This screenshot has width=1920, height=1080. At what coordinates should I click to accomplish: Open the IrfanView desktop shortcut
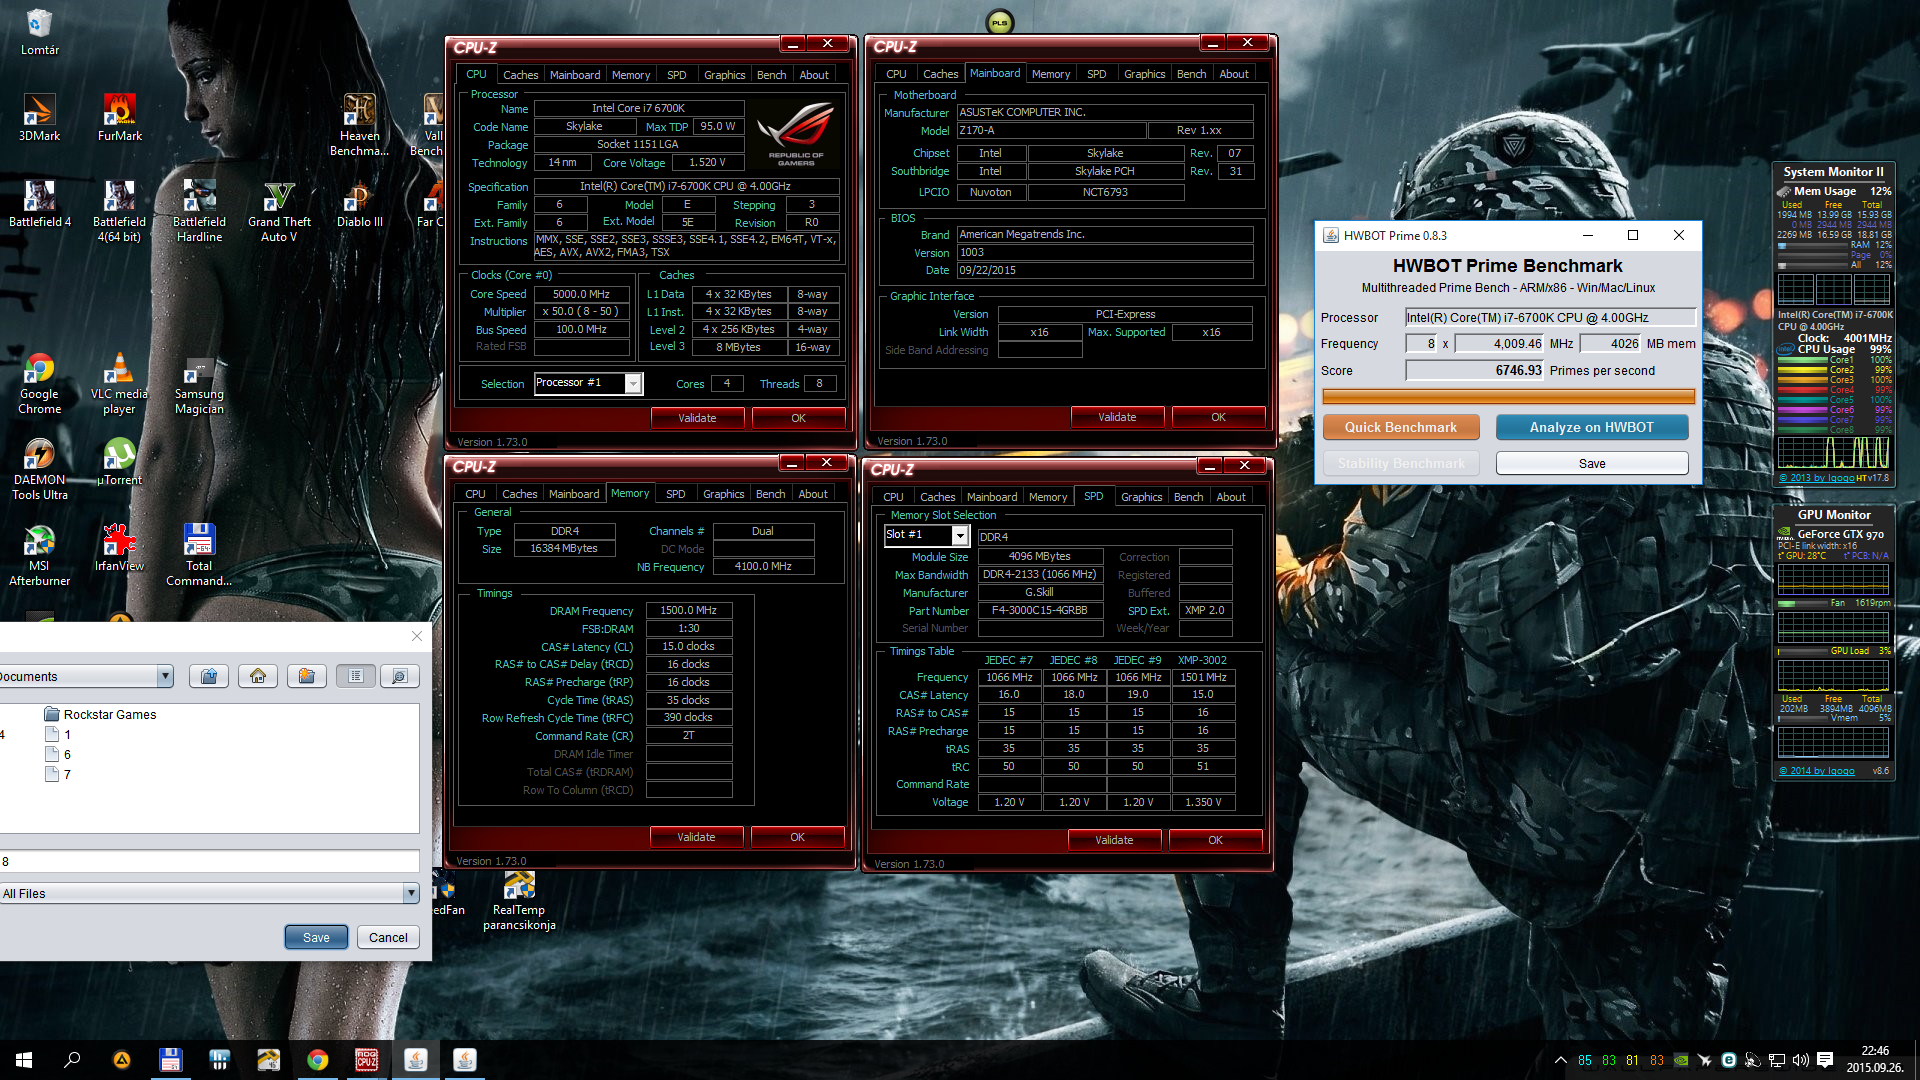coord(119,547)
